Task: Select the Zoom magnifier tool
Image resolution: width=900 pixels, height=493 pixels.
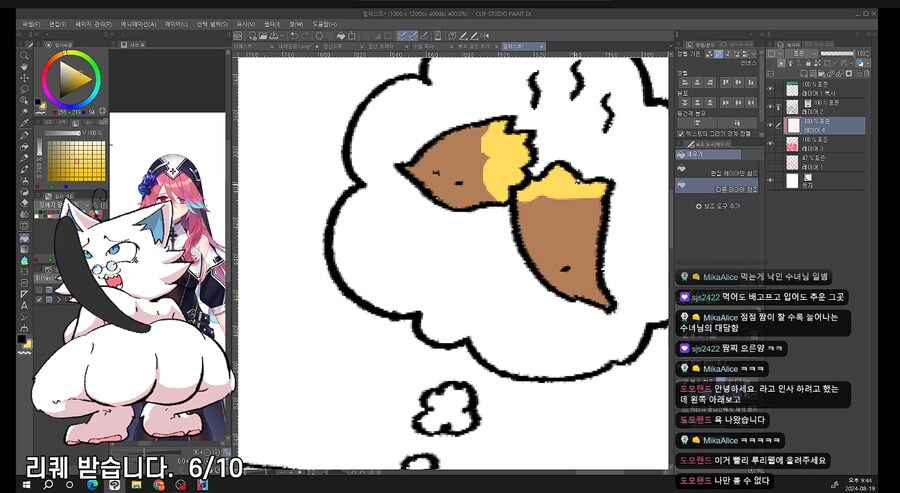Action: [25, 52]
